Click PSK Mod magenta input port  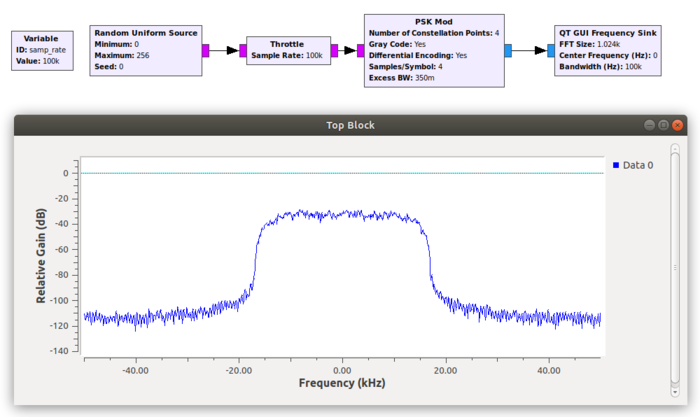click(x=361, y=50)
